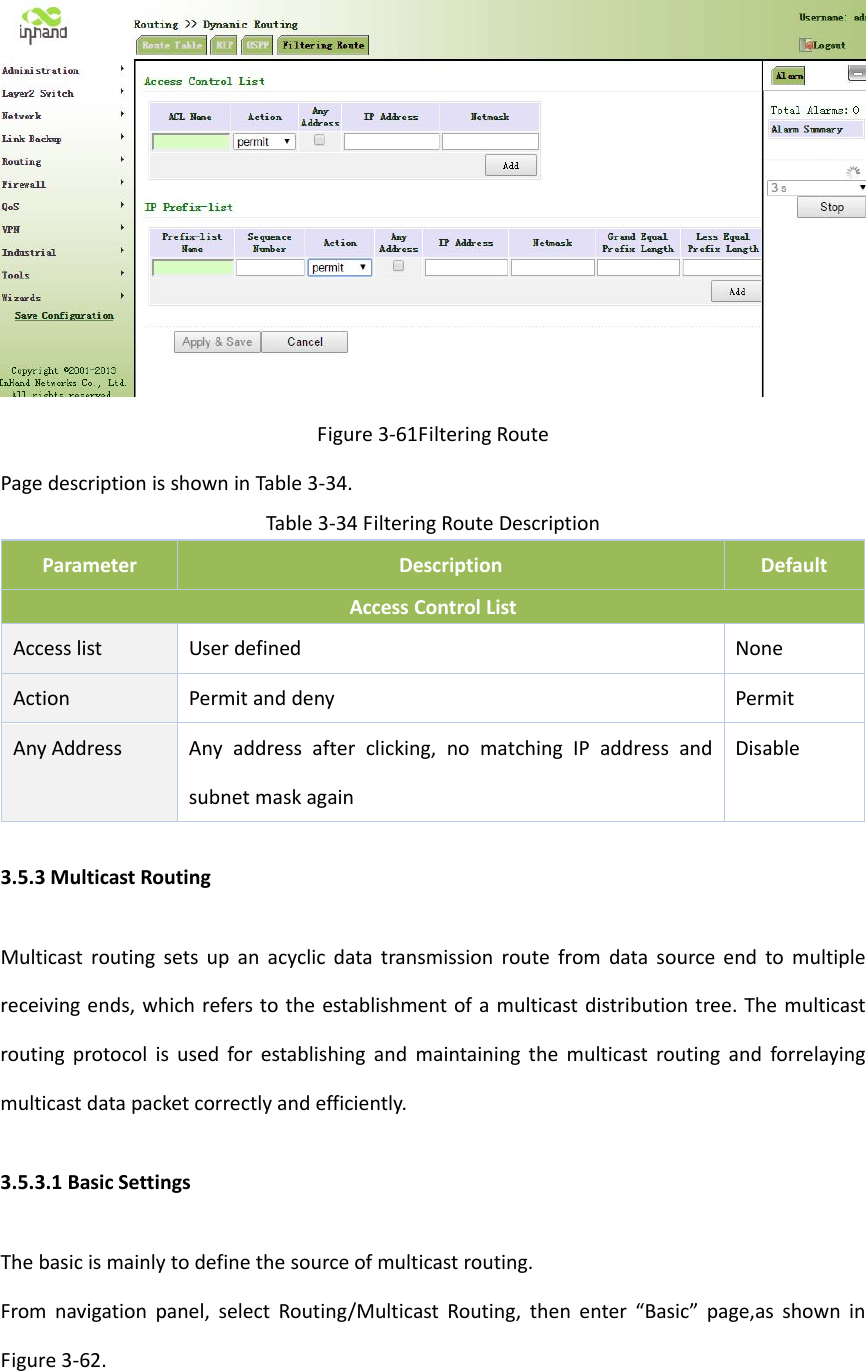Open the Action dropdown in IP Prefix-list

click(x=339, y=266)
